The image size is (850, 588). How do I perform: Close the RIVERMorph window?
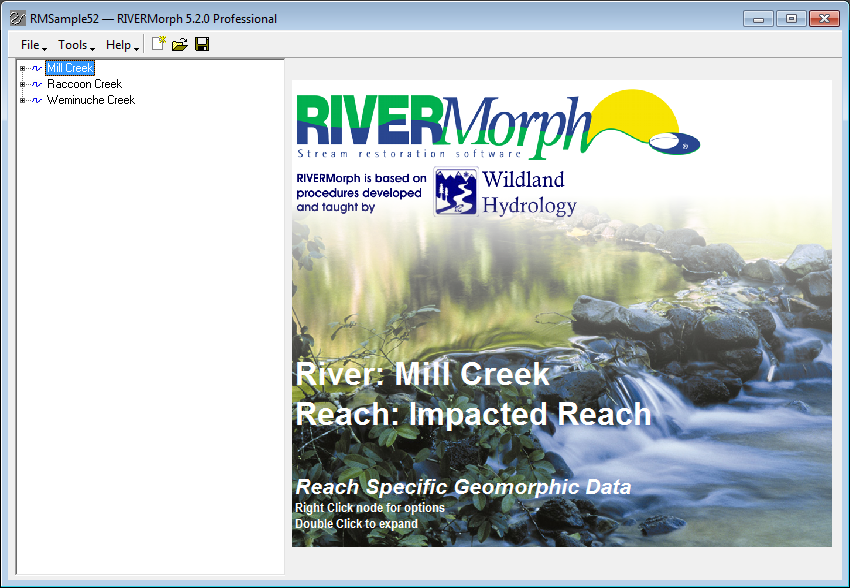point(824,19)
